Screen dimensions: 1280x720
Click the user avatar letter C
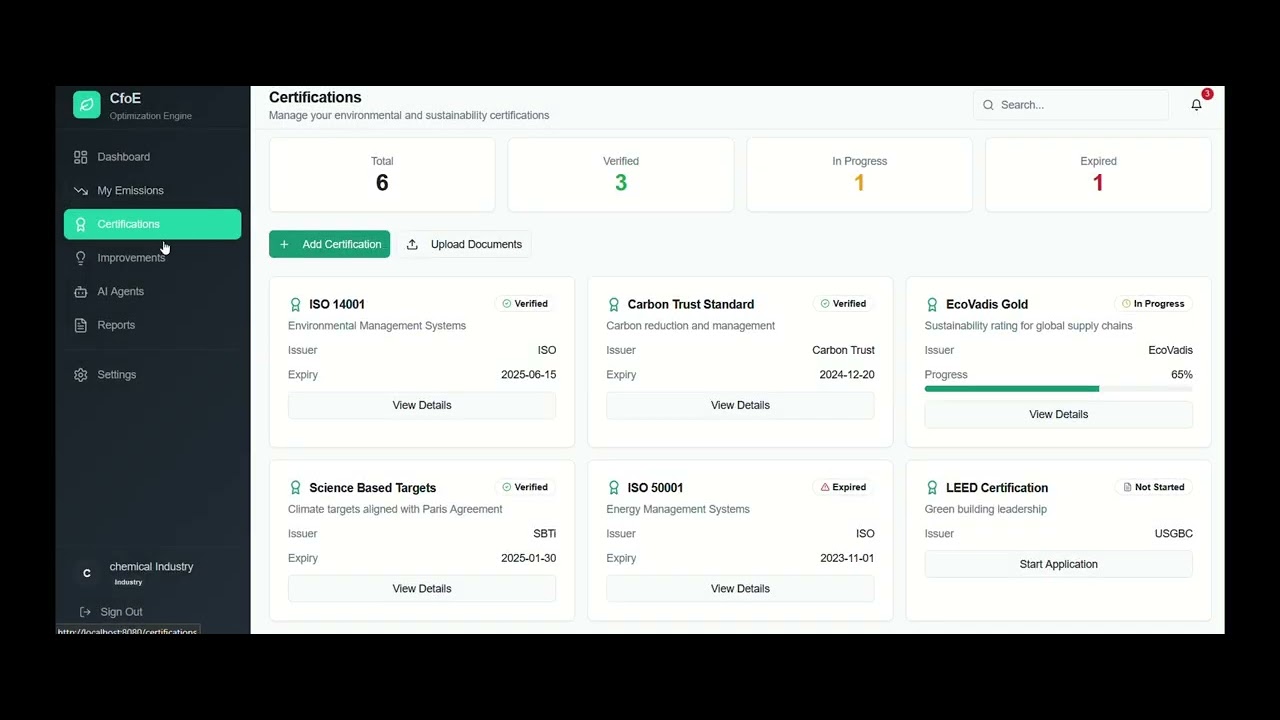[x=87, y=573]
